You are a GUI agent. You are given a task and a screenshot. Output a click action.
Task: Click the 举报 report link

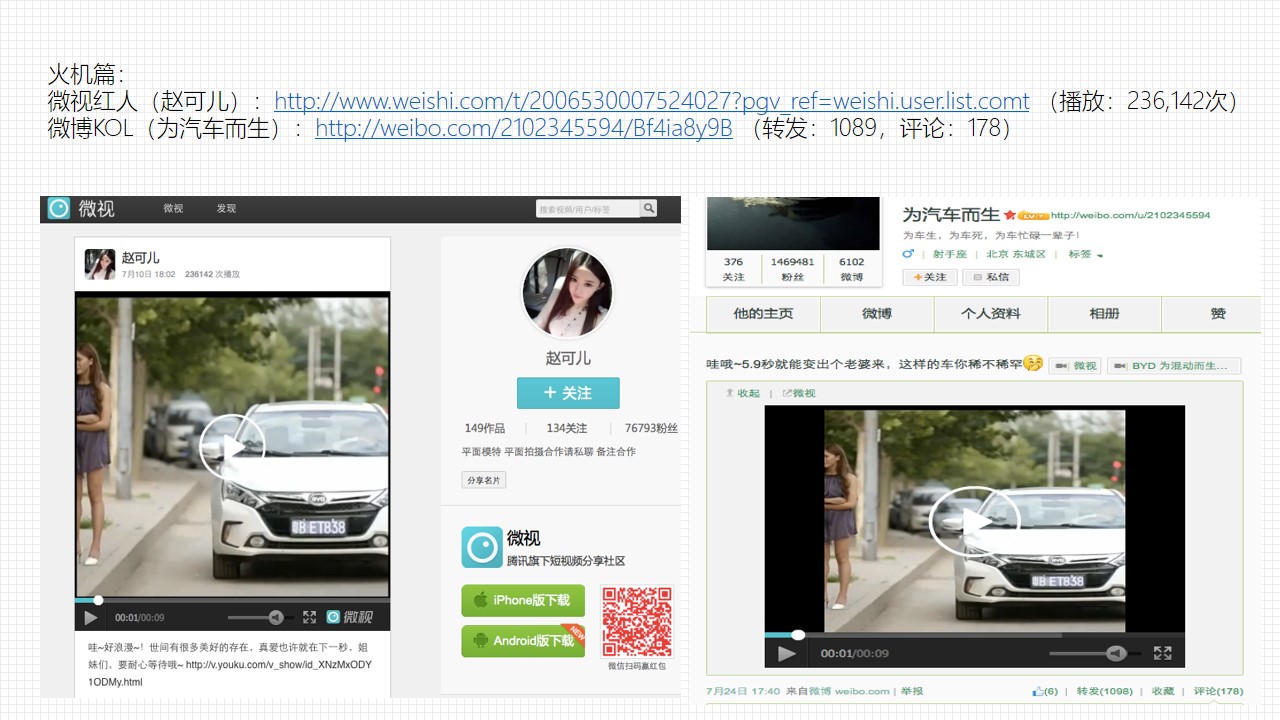[911, 691]
